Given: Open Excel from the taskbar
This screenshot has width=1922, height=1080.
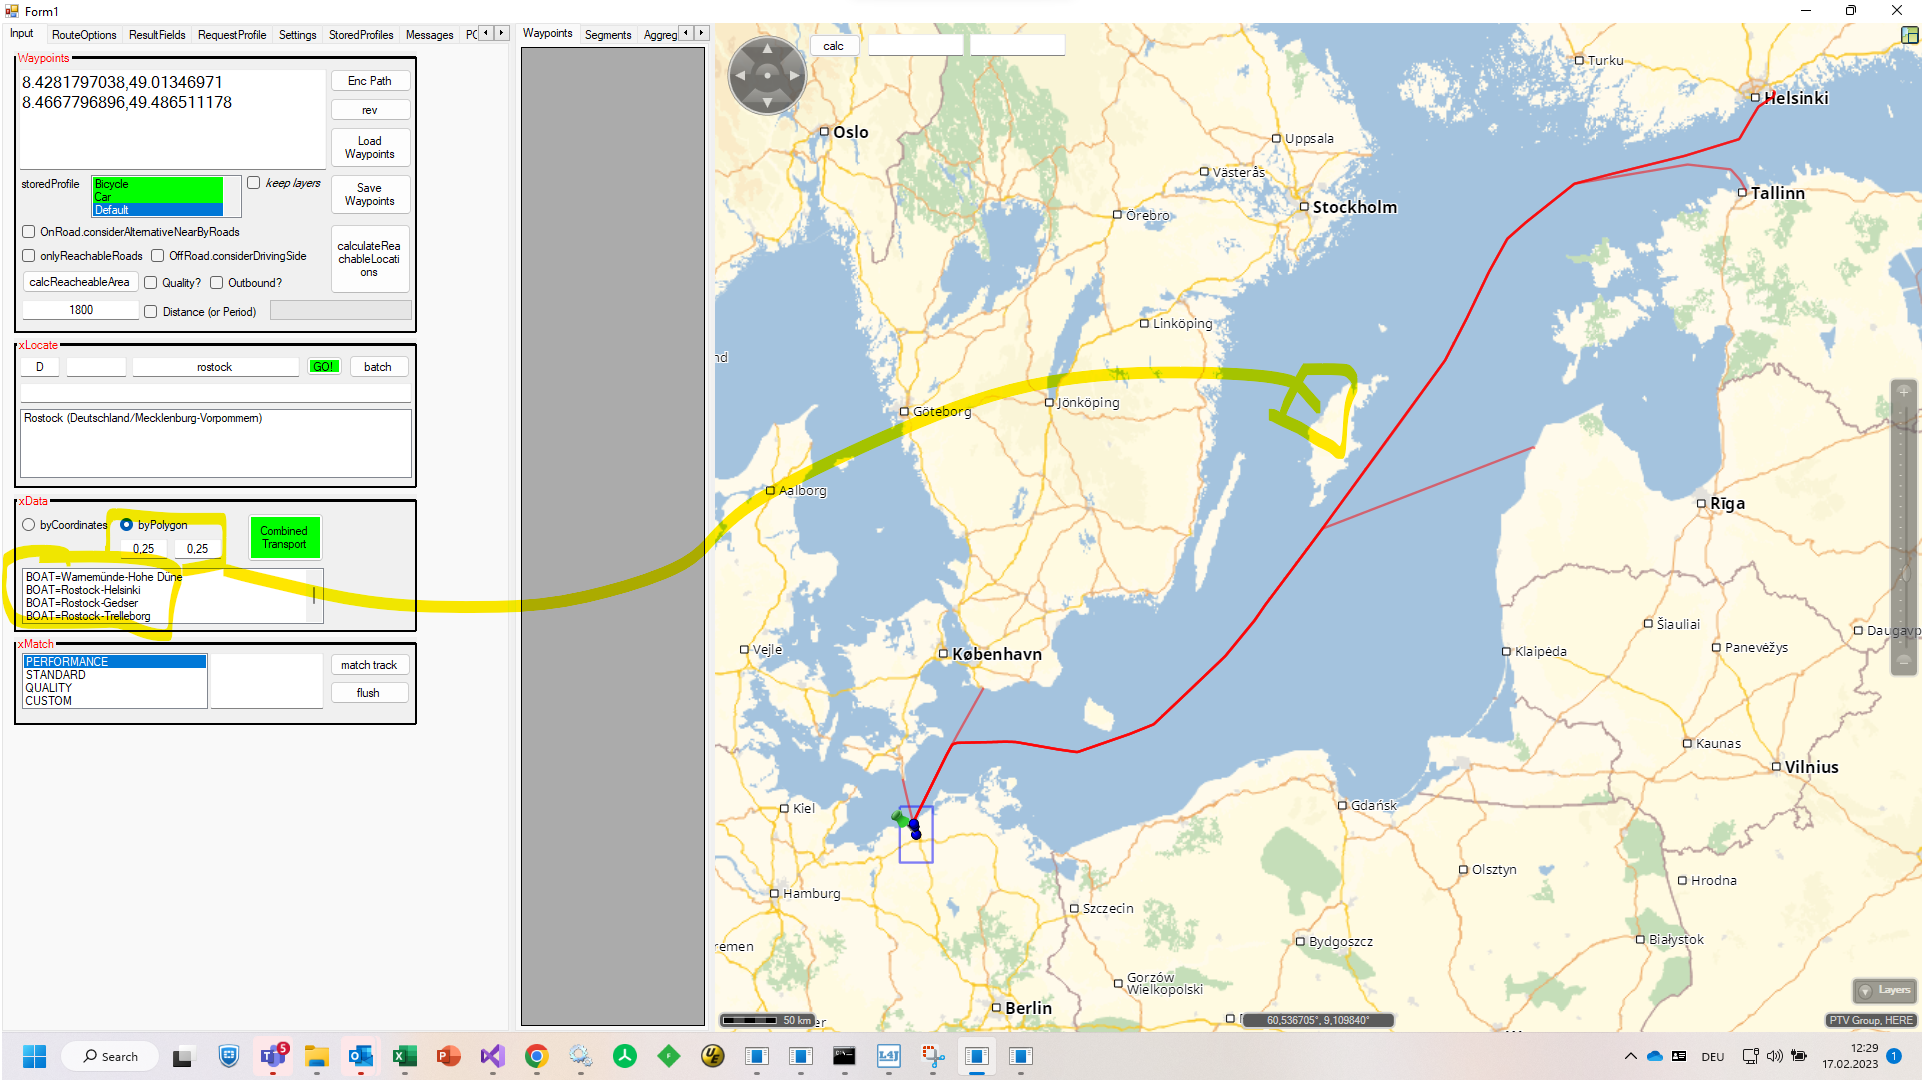Looking at the screenshot, I should (404, 1056).
